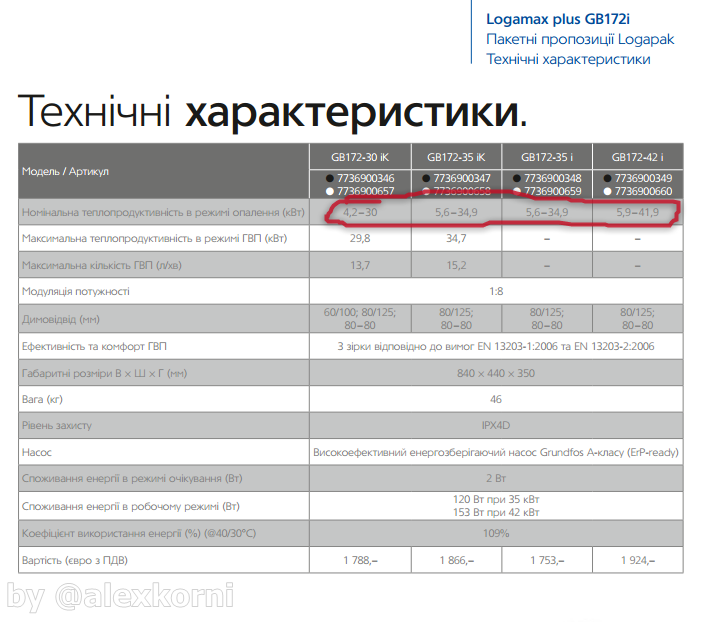Click the efficiency value 109%

496,534
